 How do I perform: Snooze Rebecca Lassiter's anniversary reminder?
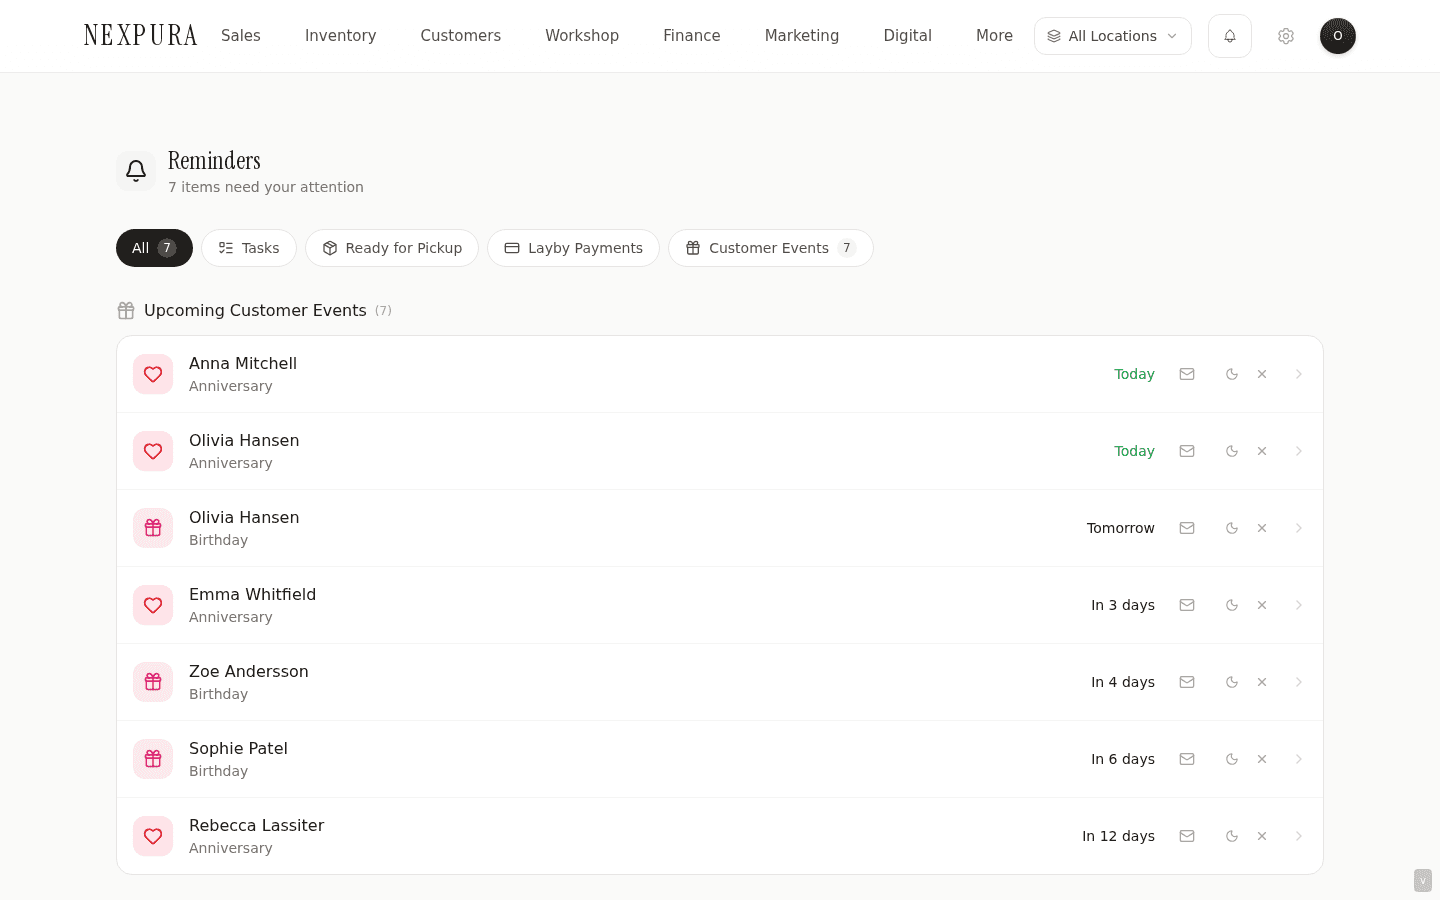point(1232,836)
